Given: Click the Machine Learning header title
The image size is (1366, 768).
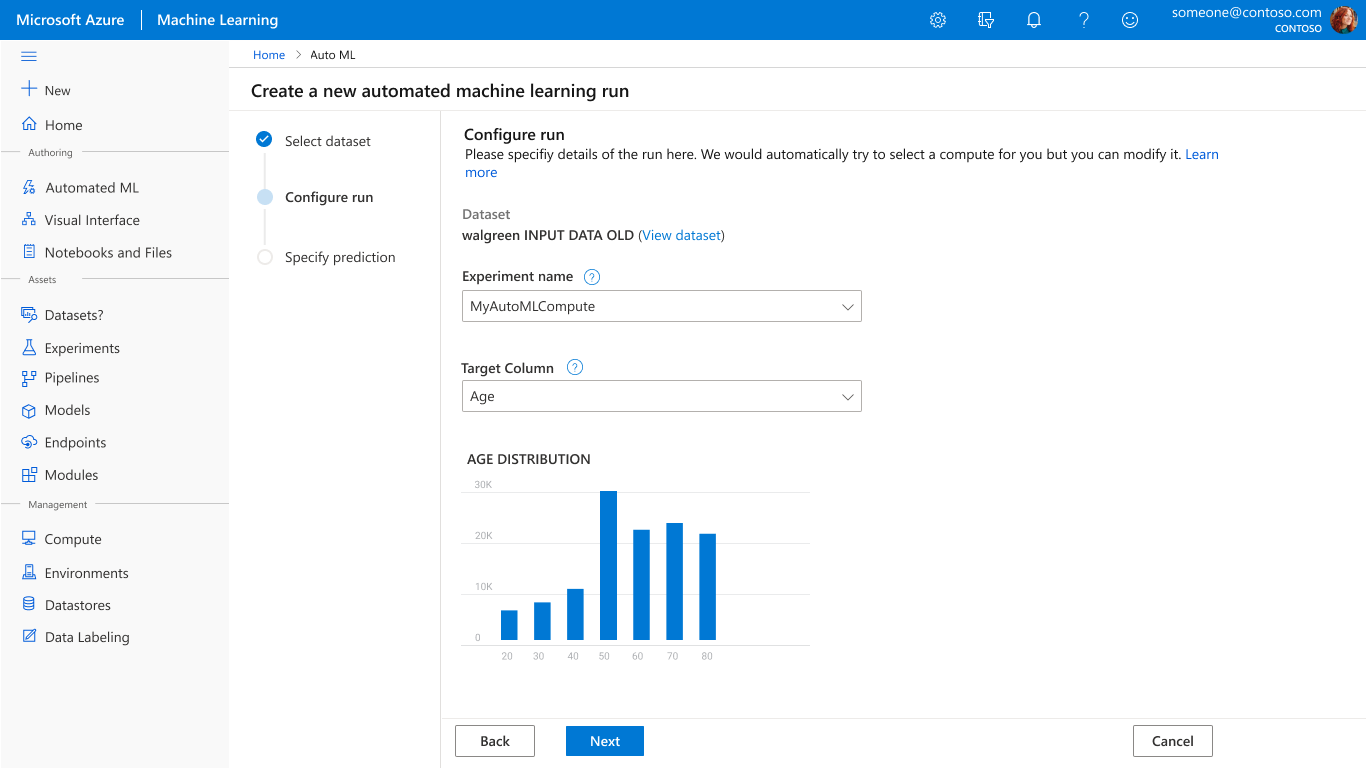Looking at the screenshot, I should (x=218, y=20).
